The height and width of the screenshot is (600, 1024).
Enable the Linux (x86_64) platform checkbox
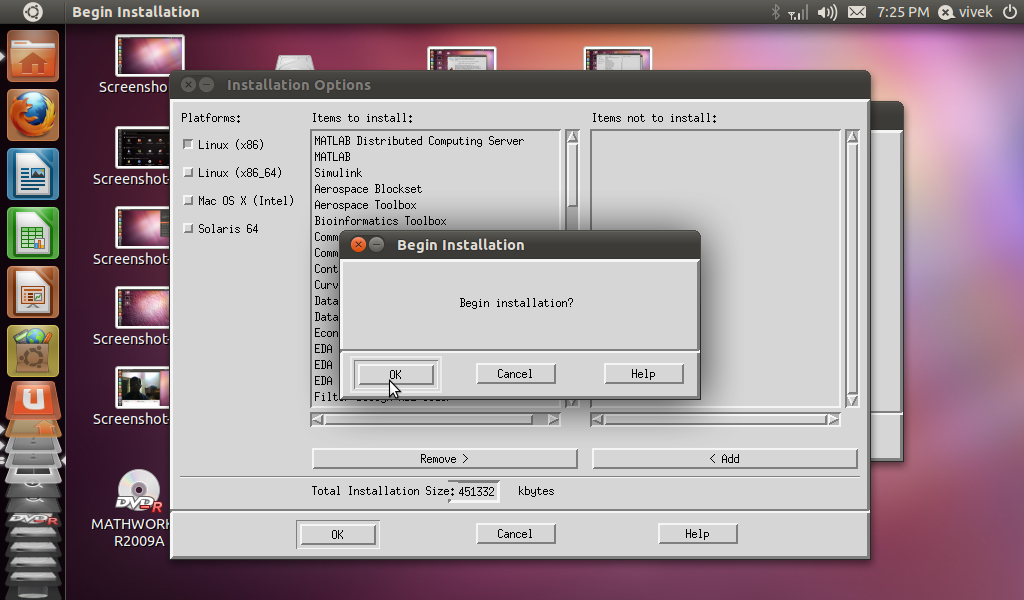(188, 172)
